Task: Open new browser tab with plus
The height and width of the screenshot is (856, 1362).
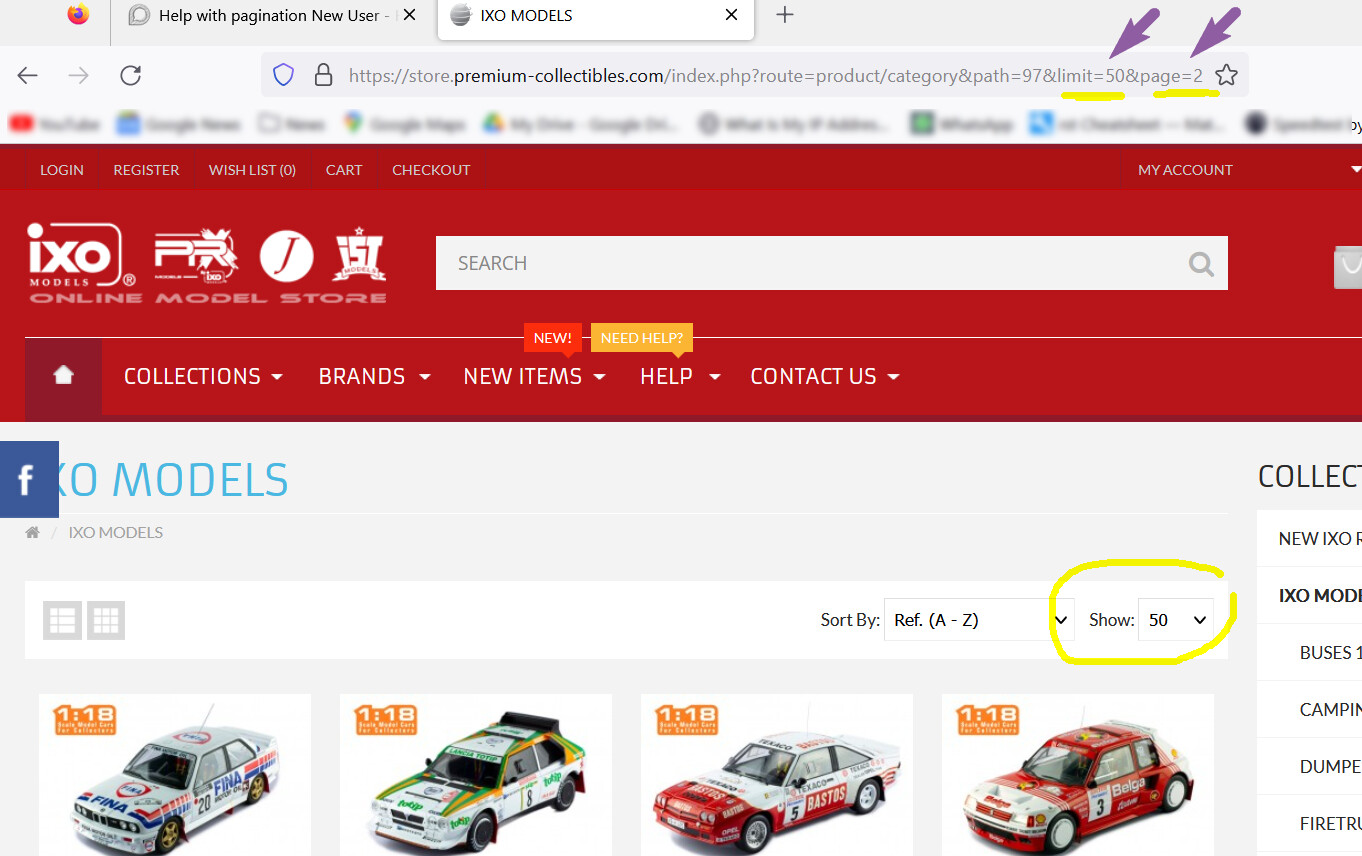Action: click(785, 15)
